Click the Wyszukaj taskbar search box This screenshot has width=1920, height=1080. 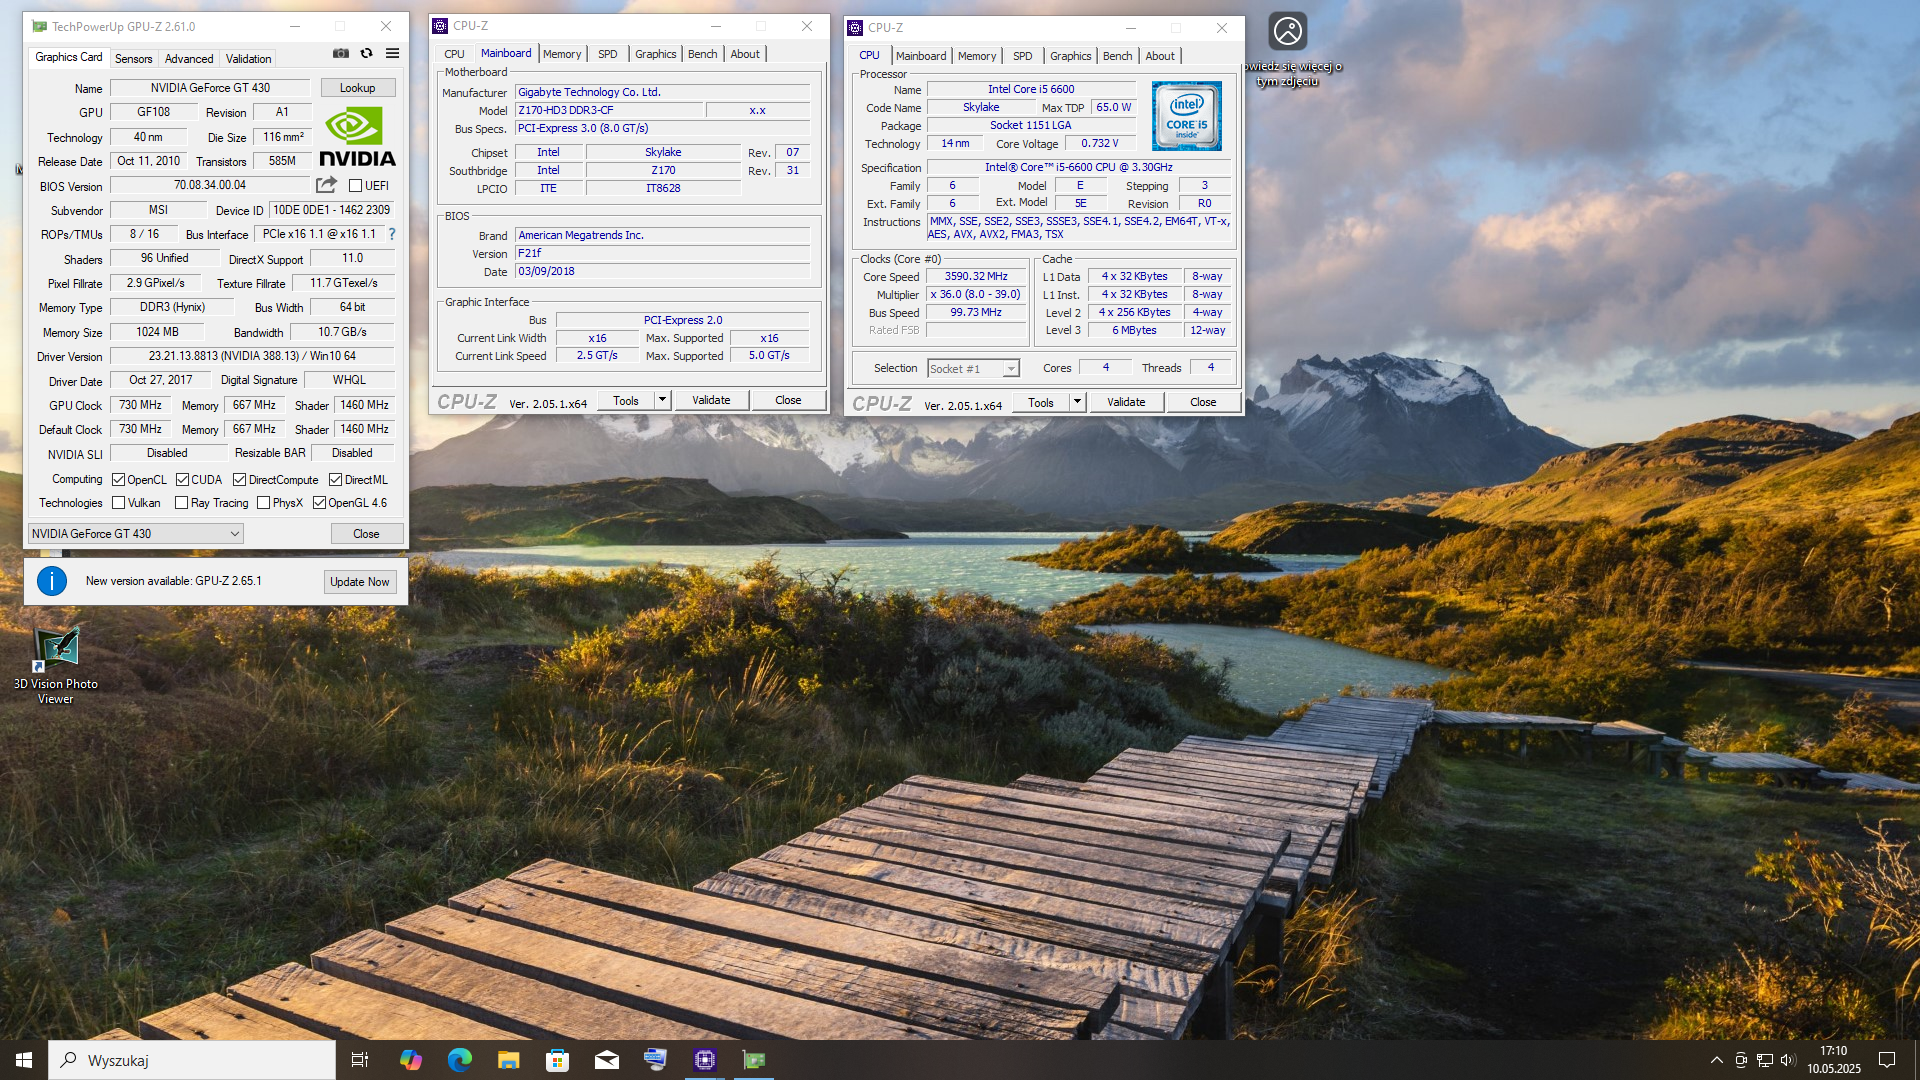coord(192,1060)
